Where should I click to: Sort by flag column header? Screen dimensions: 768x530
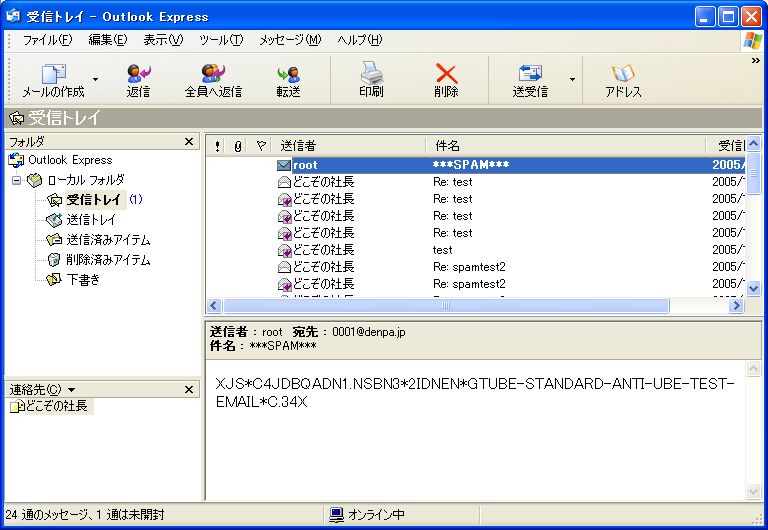[261, 145]
